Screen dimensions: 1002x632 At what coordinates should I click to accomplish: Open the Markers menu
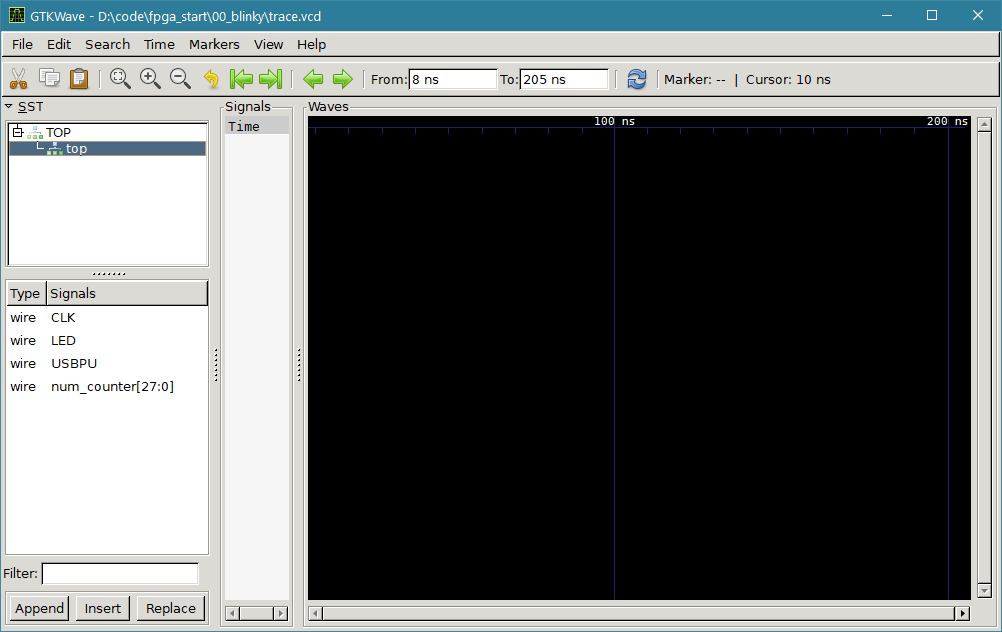click(x=214, y=44)
